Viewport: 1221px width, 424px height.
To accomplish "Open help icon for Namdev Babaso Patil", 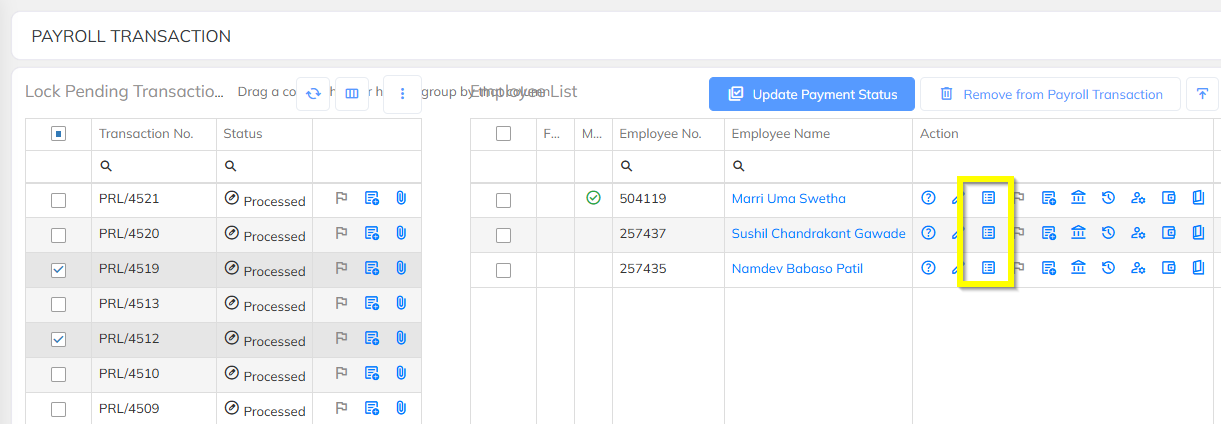I will [928, 268].
